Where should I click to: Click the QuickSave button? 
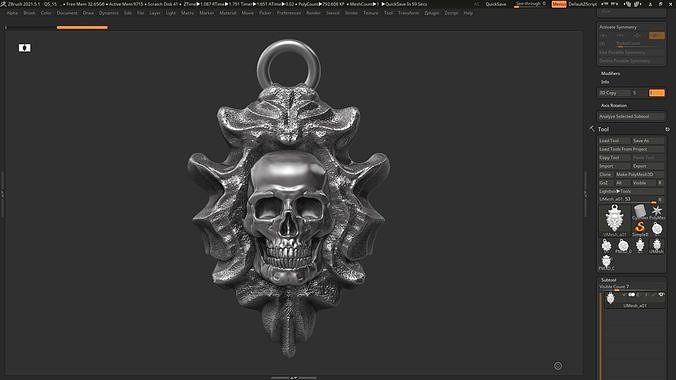pos(496,4)
